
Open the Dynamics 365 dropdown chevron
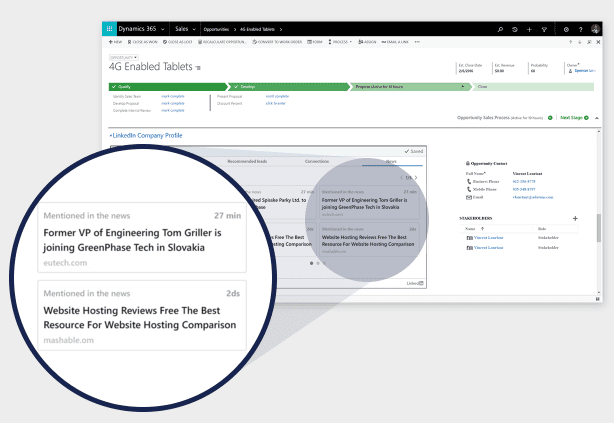(163, 29)
